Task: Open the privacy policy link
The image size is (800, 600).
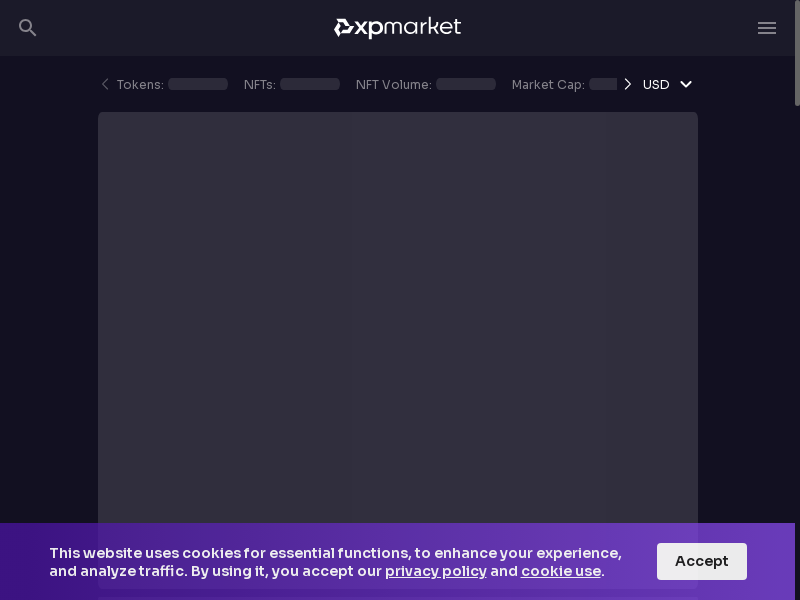Action: tap(436, 571)
